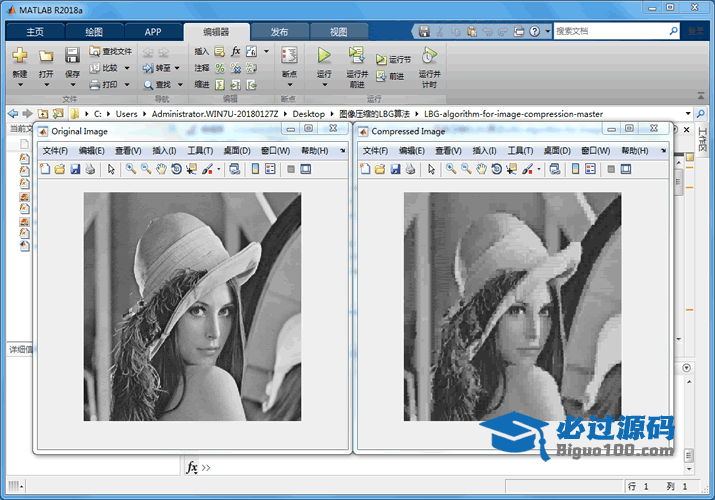
Task: Click print icon in Original Image toolbar
Action: tap(90, 169)
